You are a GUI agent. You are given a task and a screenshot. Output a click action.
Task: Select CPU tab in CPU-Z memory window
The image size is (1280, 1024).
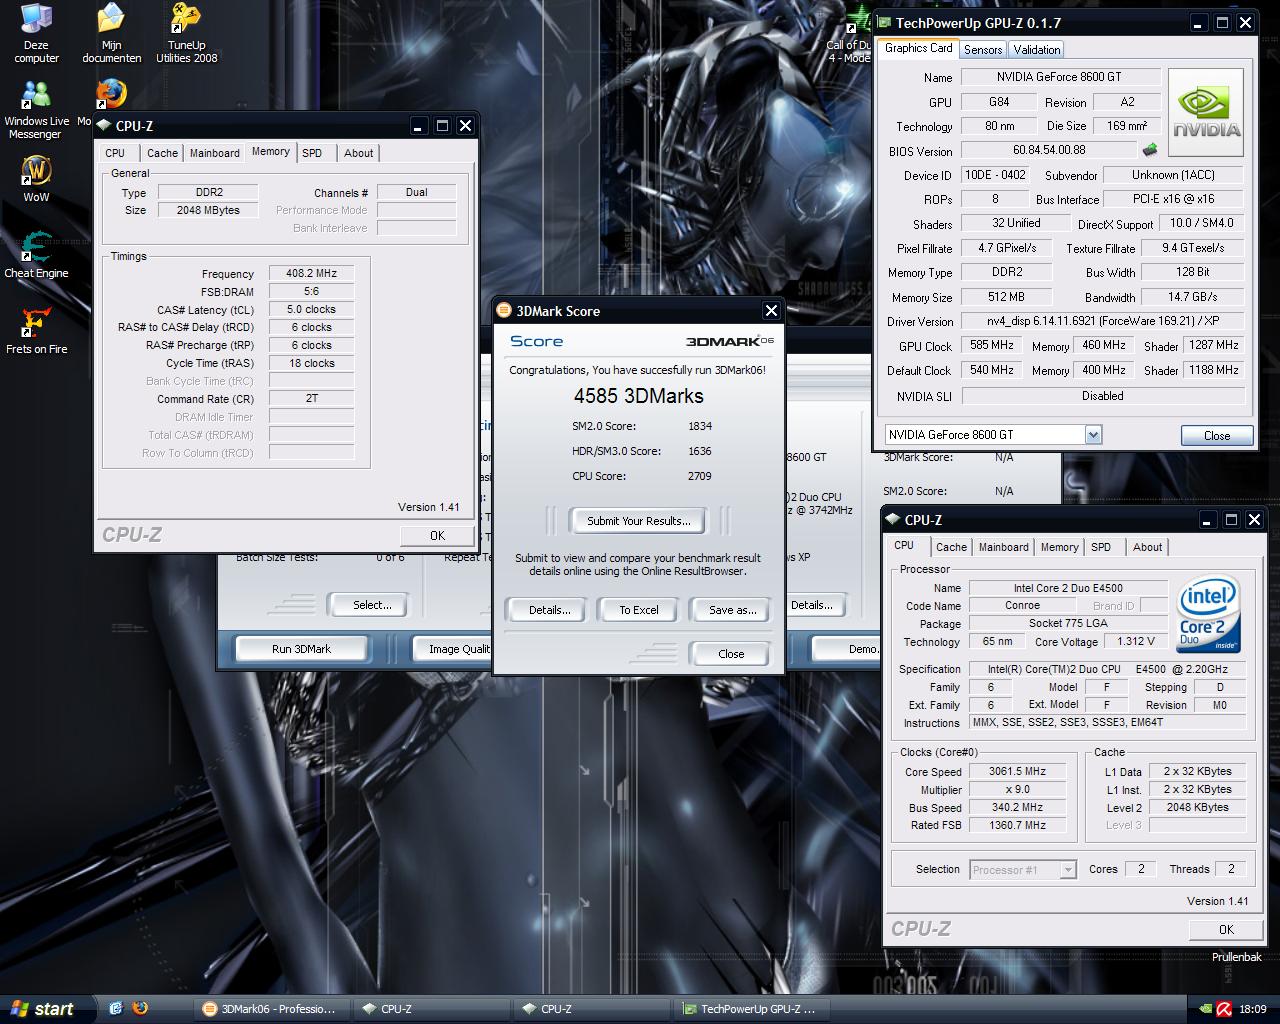(115, 153)
